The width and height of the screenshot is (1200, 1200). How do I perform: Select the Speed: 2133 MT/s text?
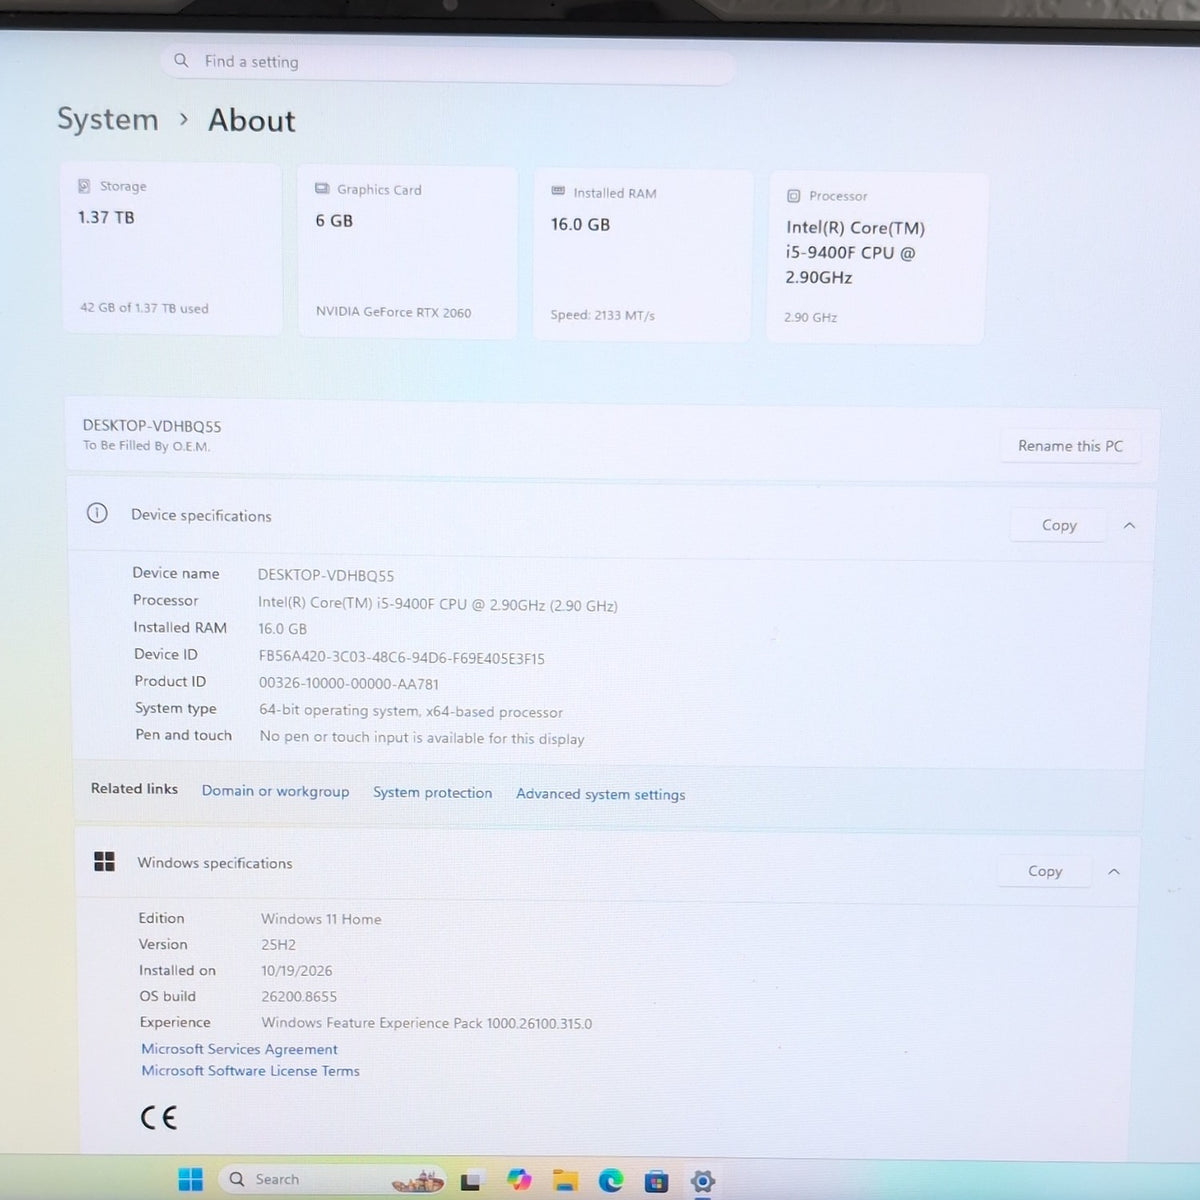click(602, 315)
